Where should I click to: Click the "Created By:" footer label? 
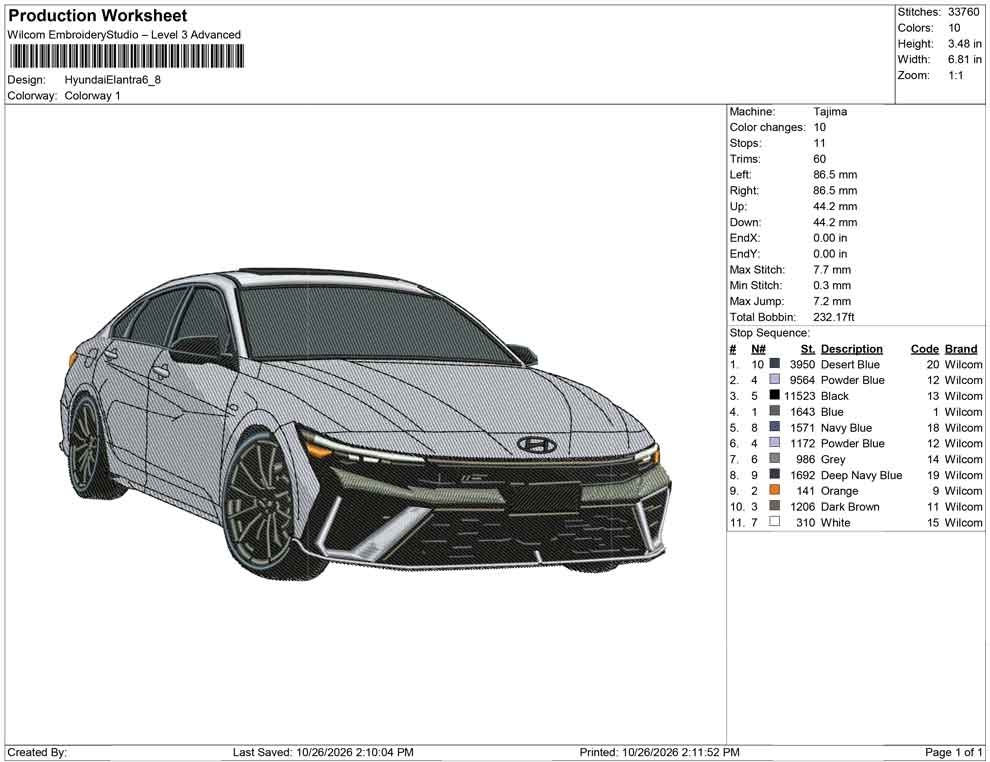tap(37, 752)
